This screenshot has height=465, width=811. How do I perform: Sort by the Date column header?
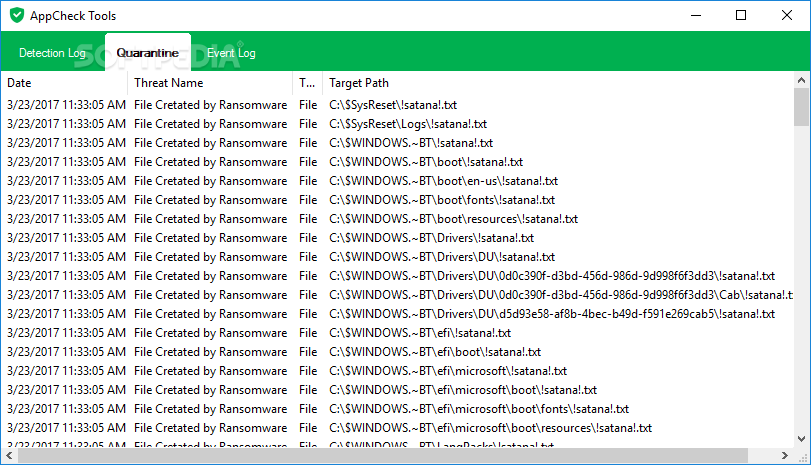pos(64,83)
